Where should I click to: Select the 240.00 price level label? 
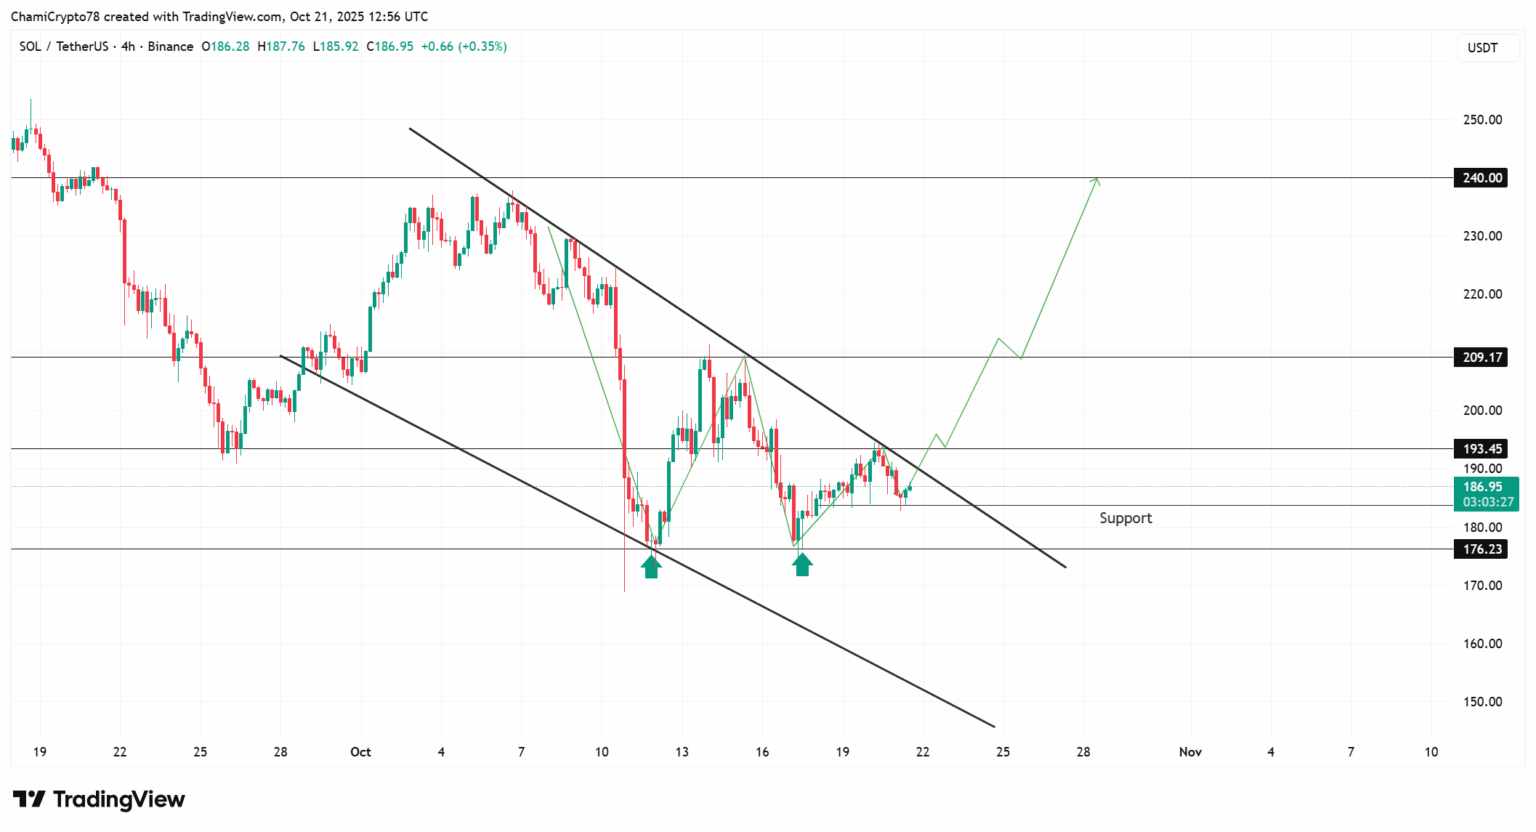[1482, 178]
